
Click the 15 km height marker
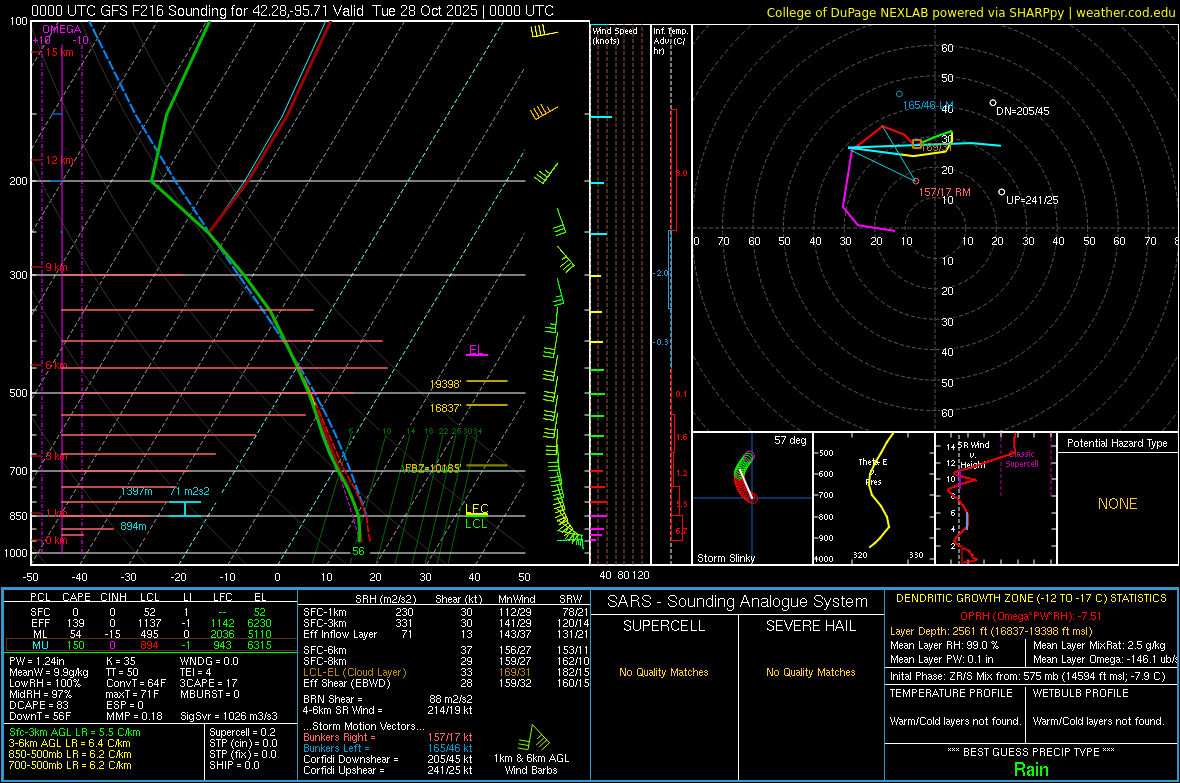[59, 52]
